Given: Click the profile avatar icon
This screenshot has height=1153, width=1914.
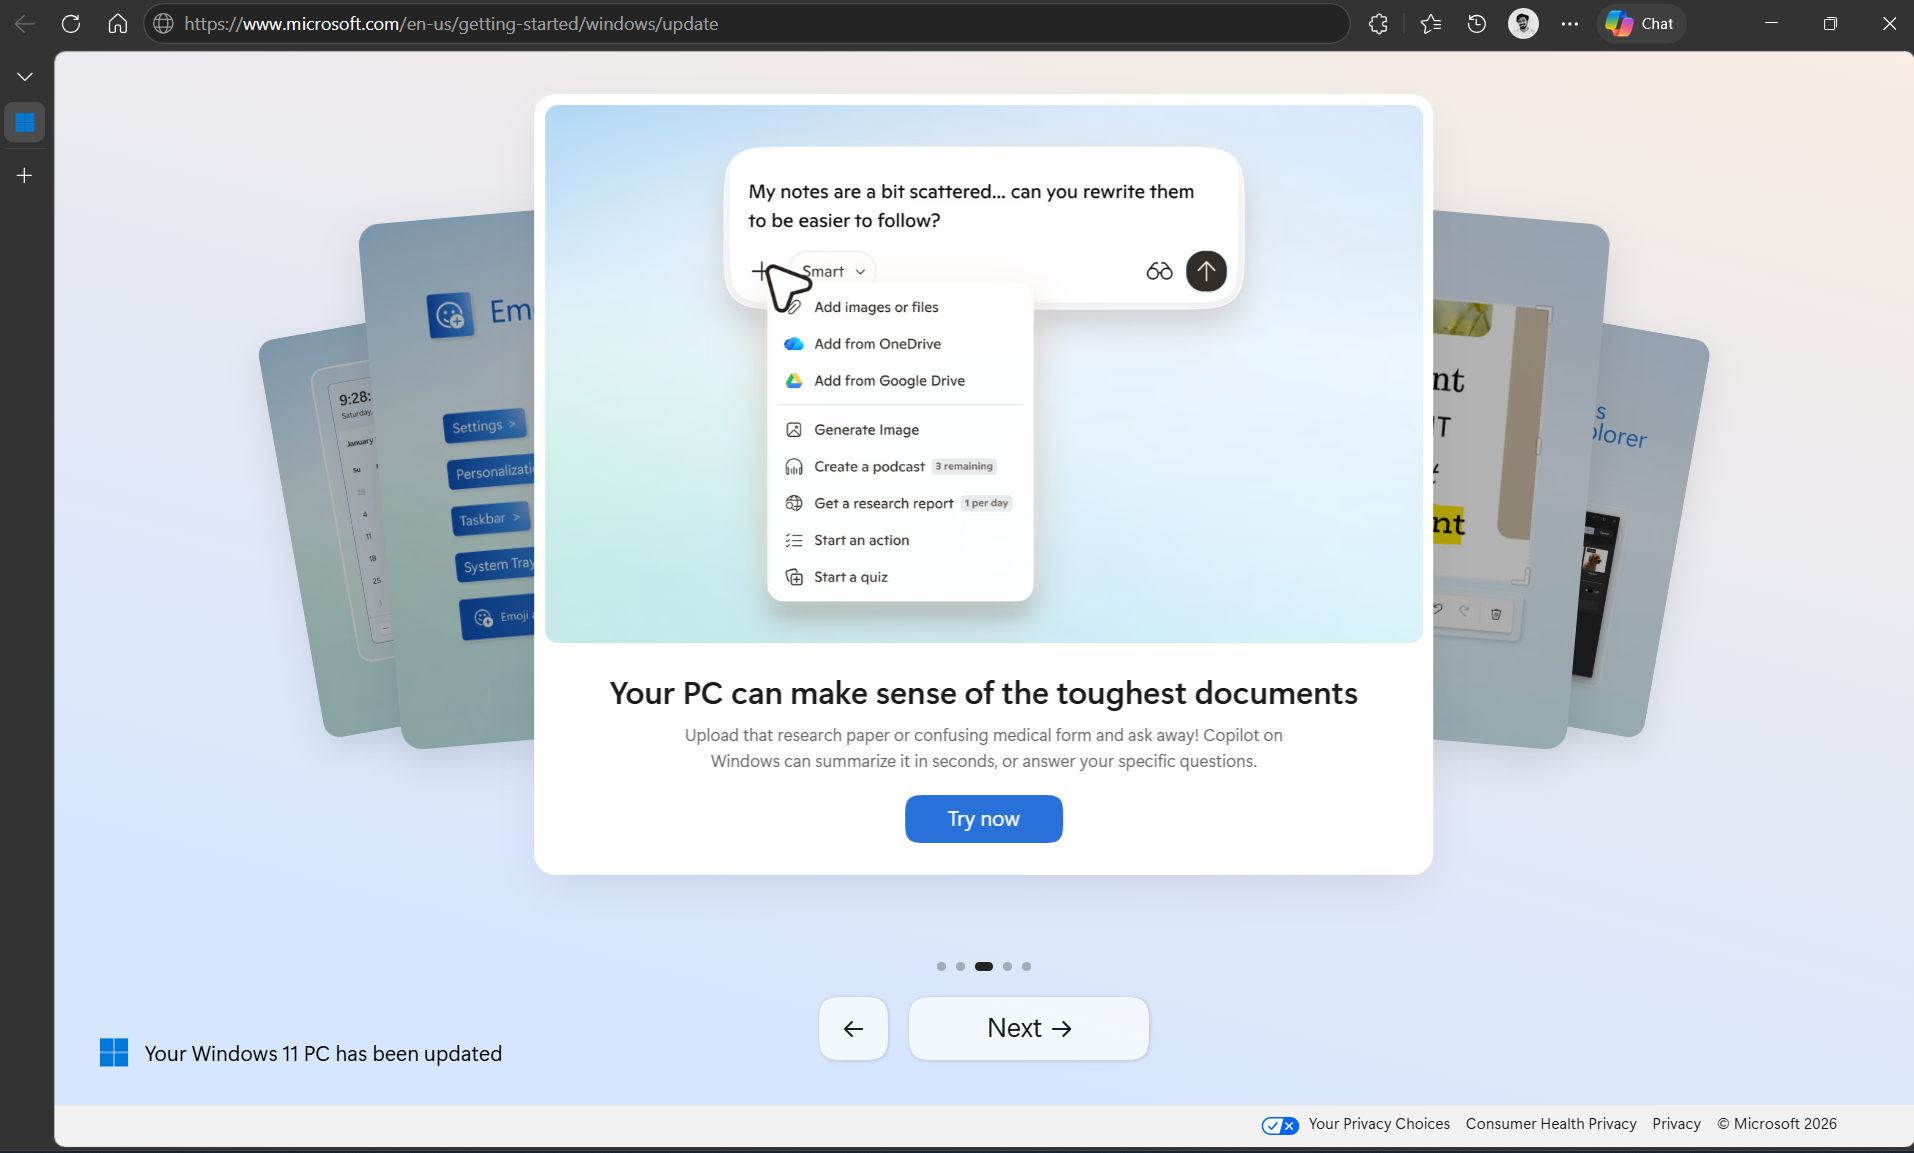Looking at the screenshot, I should pos(1523,23).
